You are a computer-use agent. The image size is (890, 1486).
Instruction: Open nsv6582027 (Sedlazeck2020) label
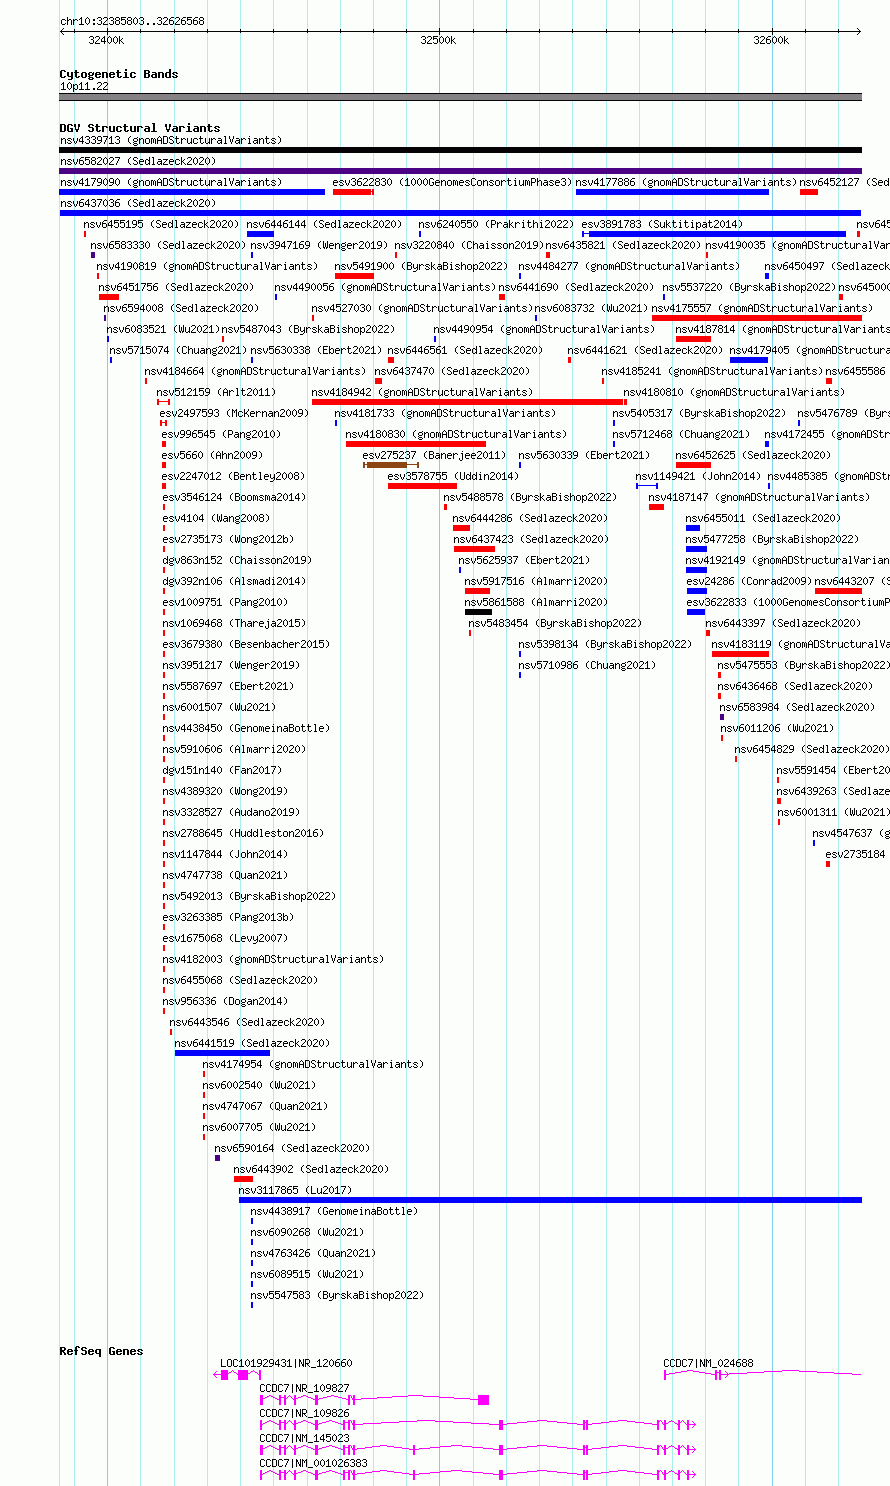click(138, 161)
